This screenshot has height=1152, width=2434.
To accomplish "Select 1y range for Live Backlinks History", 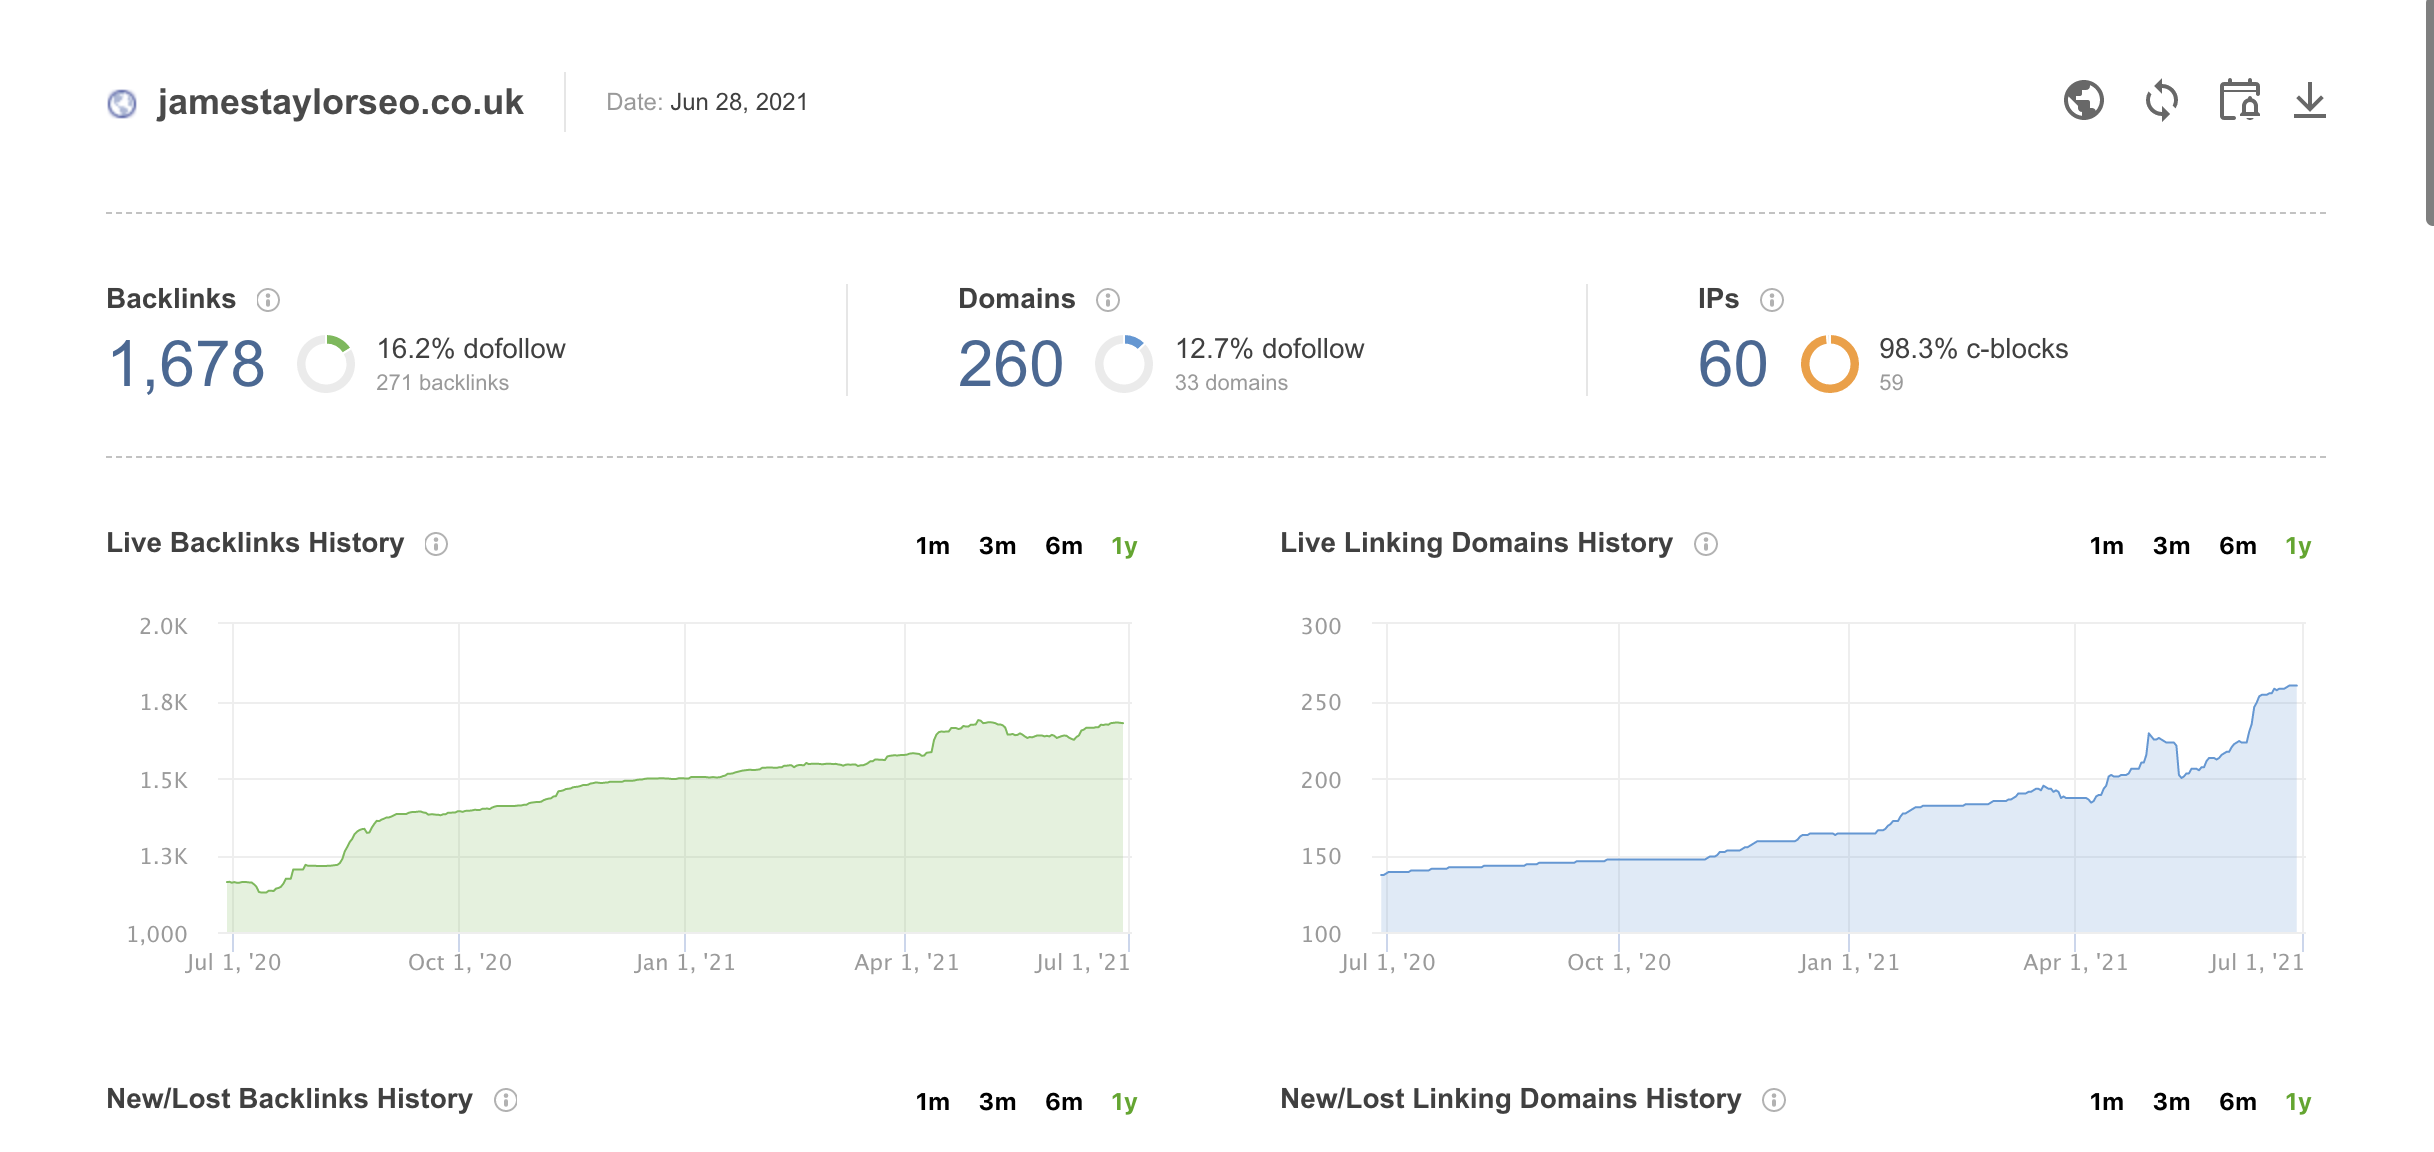I will click(1125, 545).
